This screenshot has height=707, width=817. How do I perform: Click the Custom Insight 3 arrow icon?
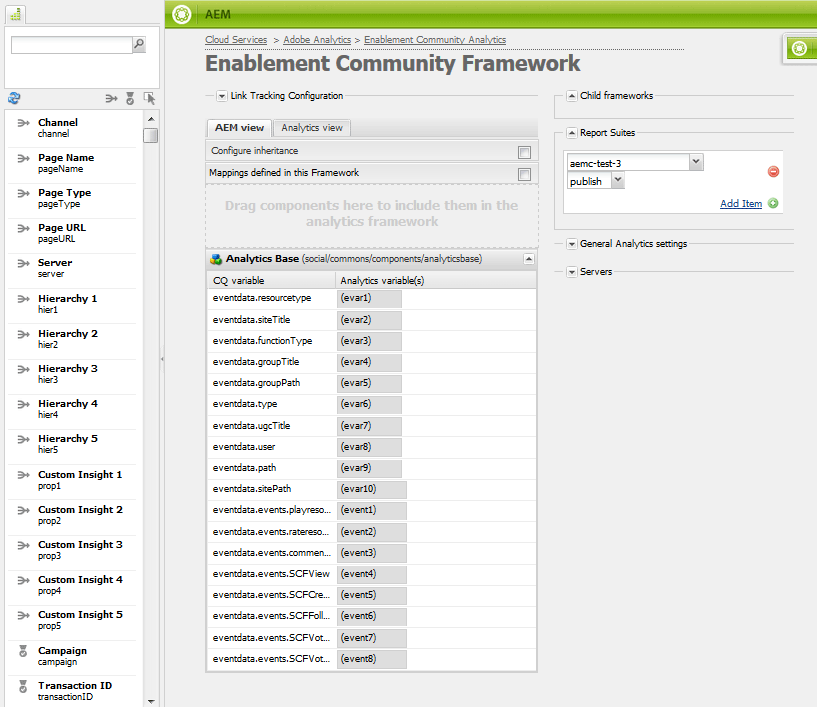(x=23, y=545)
